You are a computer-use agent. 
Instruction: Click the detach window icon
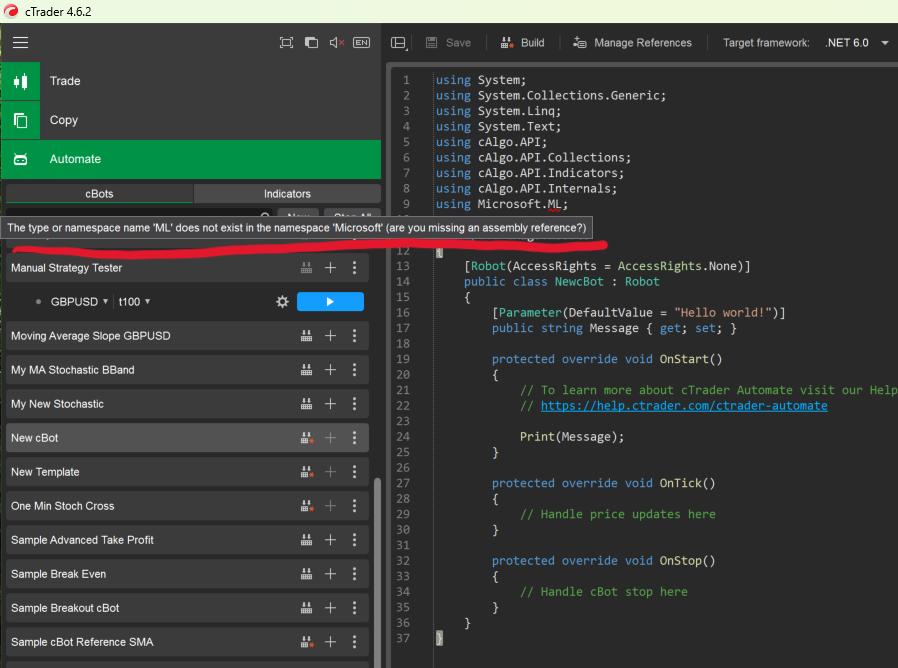[x=311, y=42]
